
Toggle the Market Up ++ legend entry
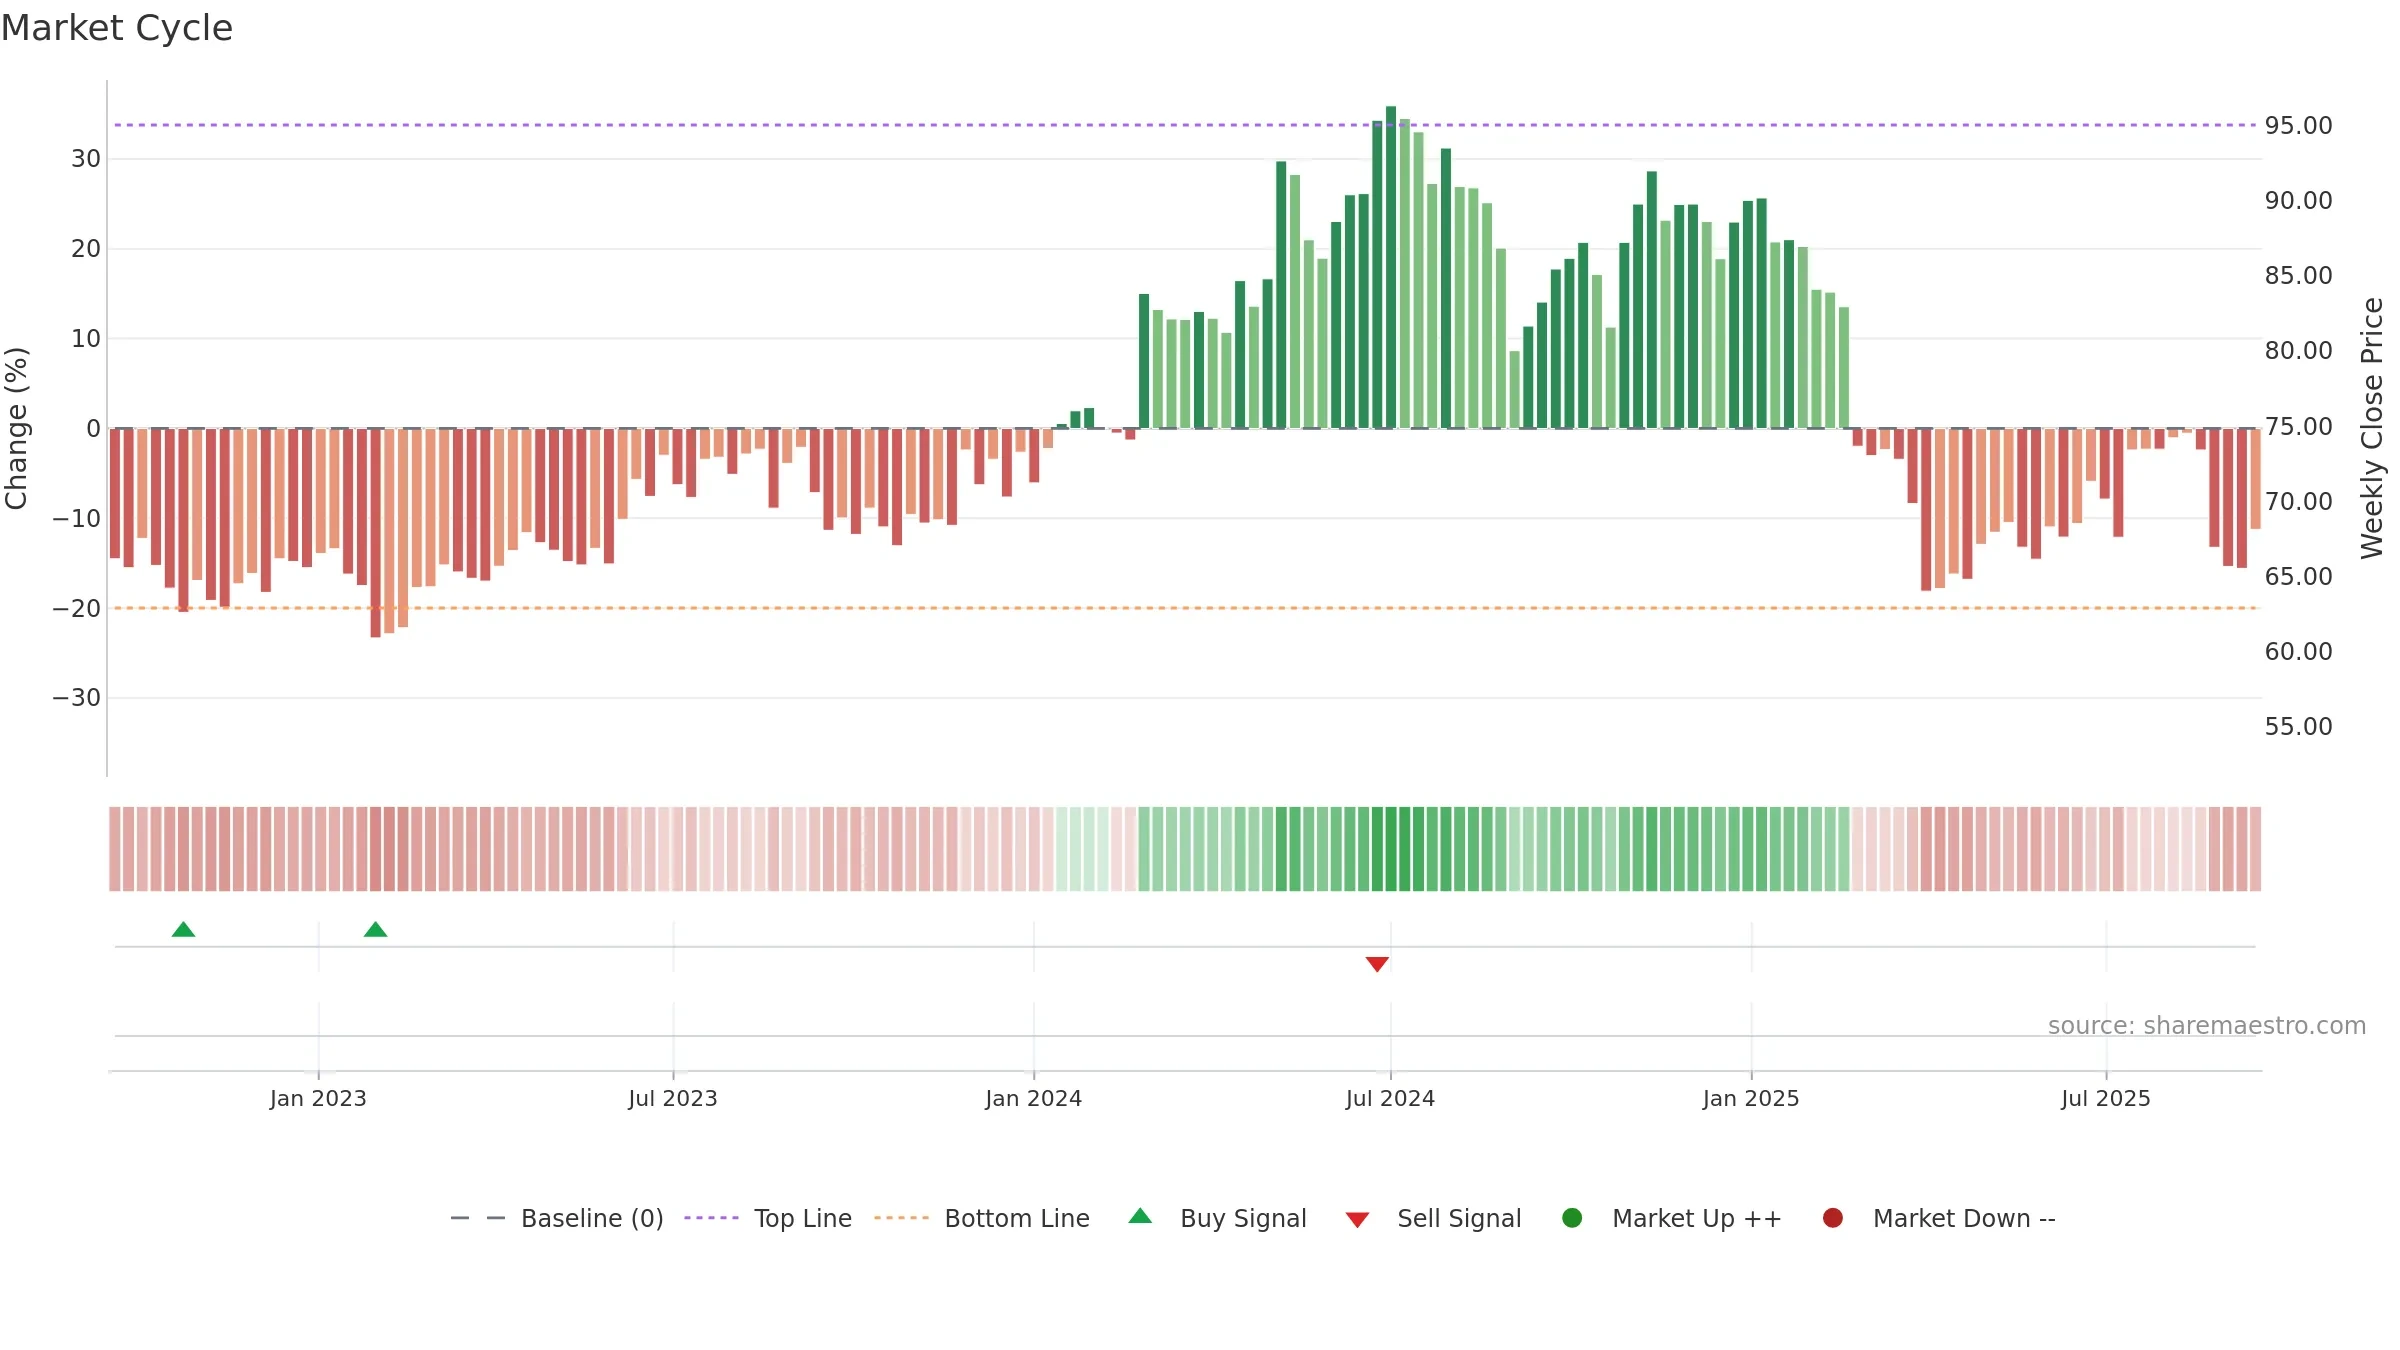click(1671, 1218)
